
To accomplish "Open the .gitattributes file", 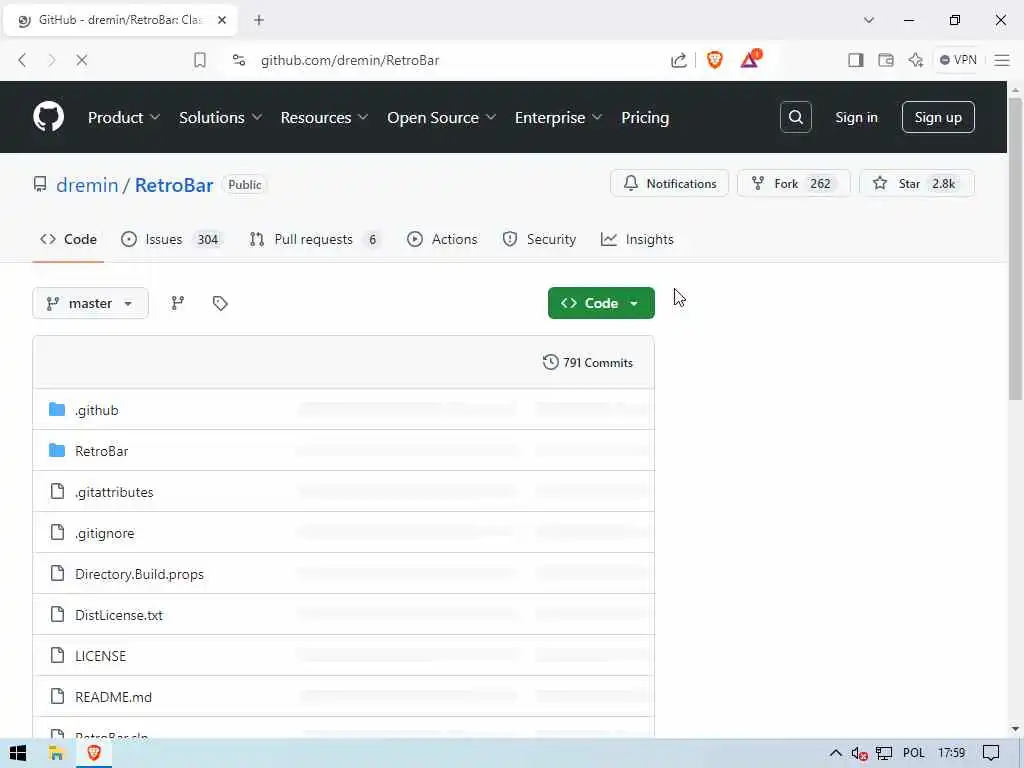I will click(114, 492).
